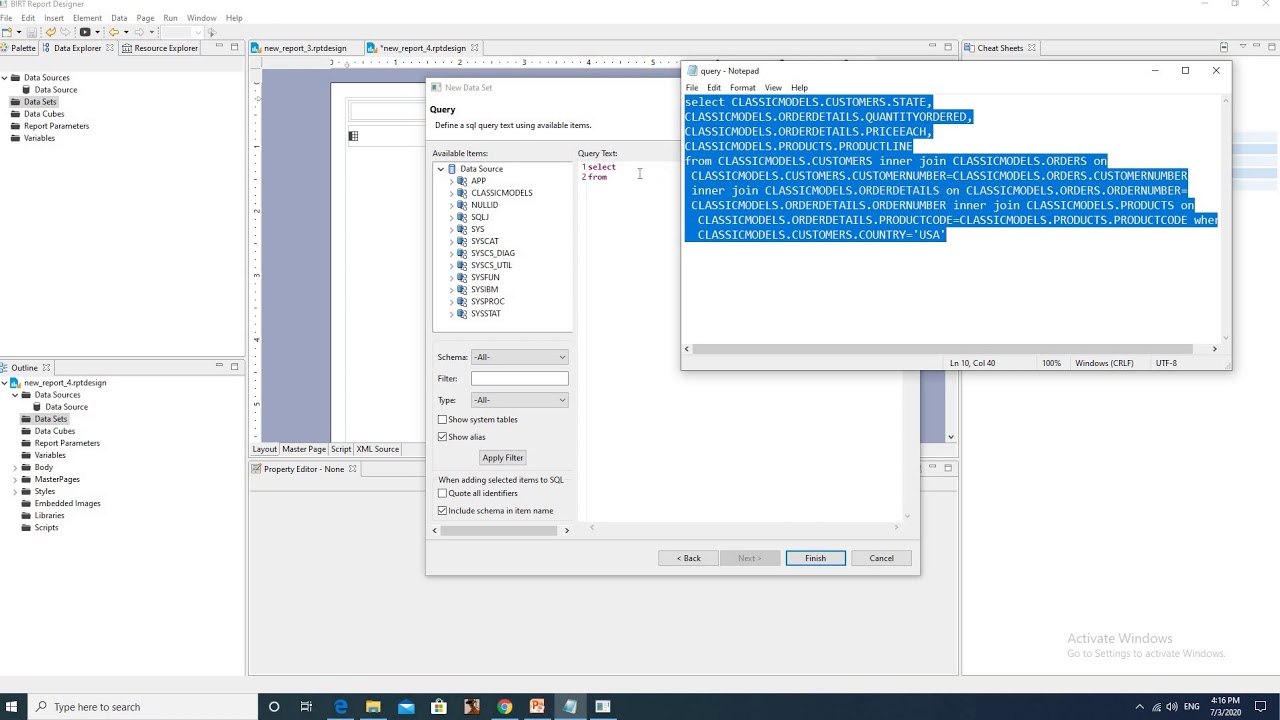Open the Type dropdown
This screenshot has width=1280, height=720.
pyautogui.click(x=519, y=400)
